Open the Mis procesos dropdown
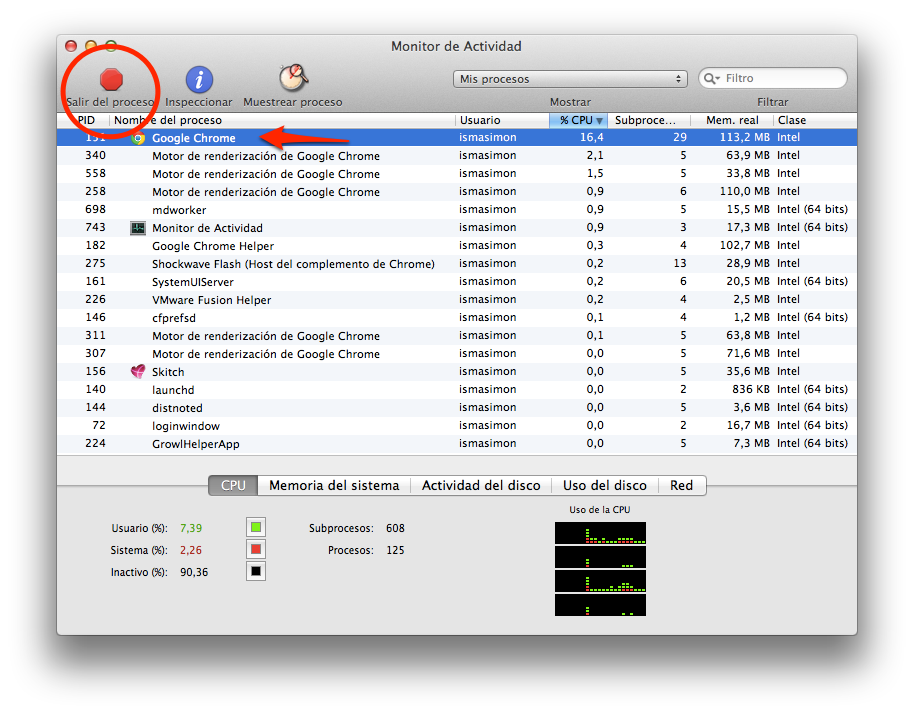 point(570,79)
